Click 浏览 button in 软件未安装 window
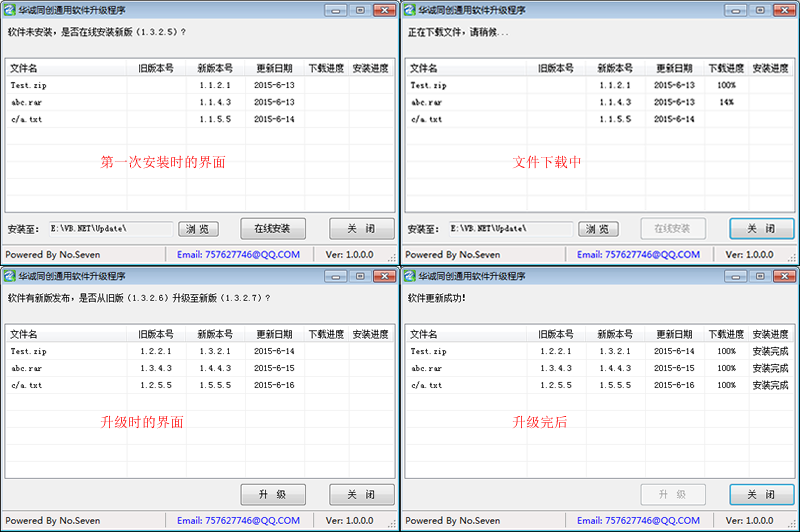This screenshot has height=532, width=800. (198, 229)
